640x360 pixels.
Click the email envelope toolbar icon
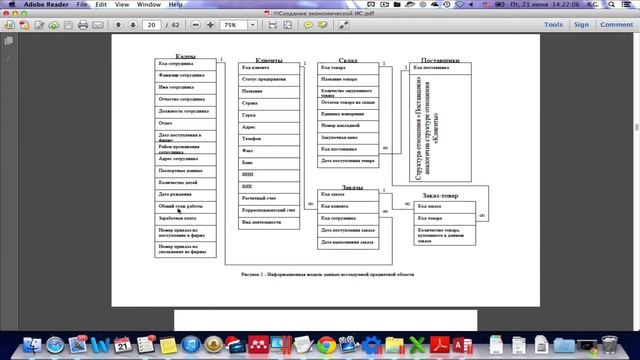pos(98,25)
